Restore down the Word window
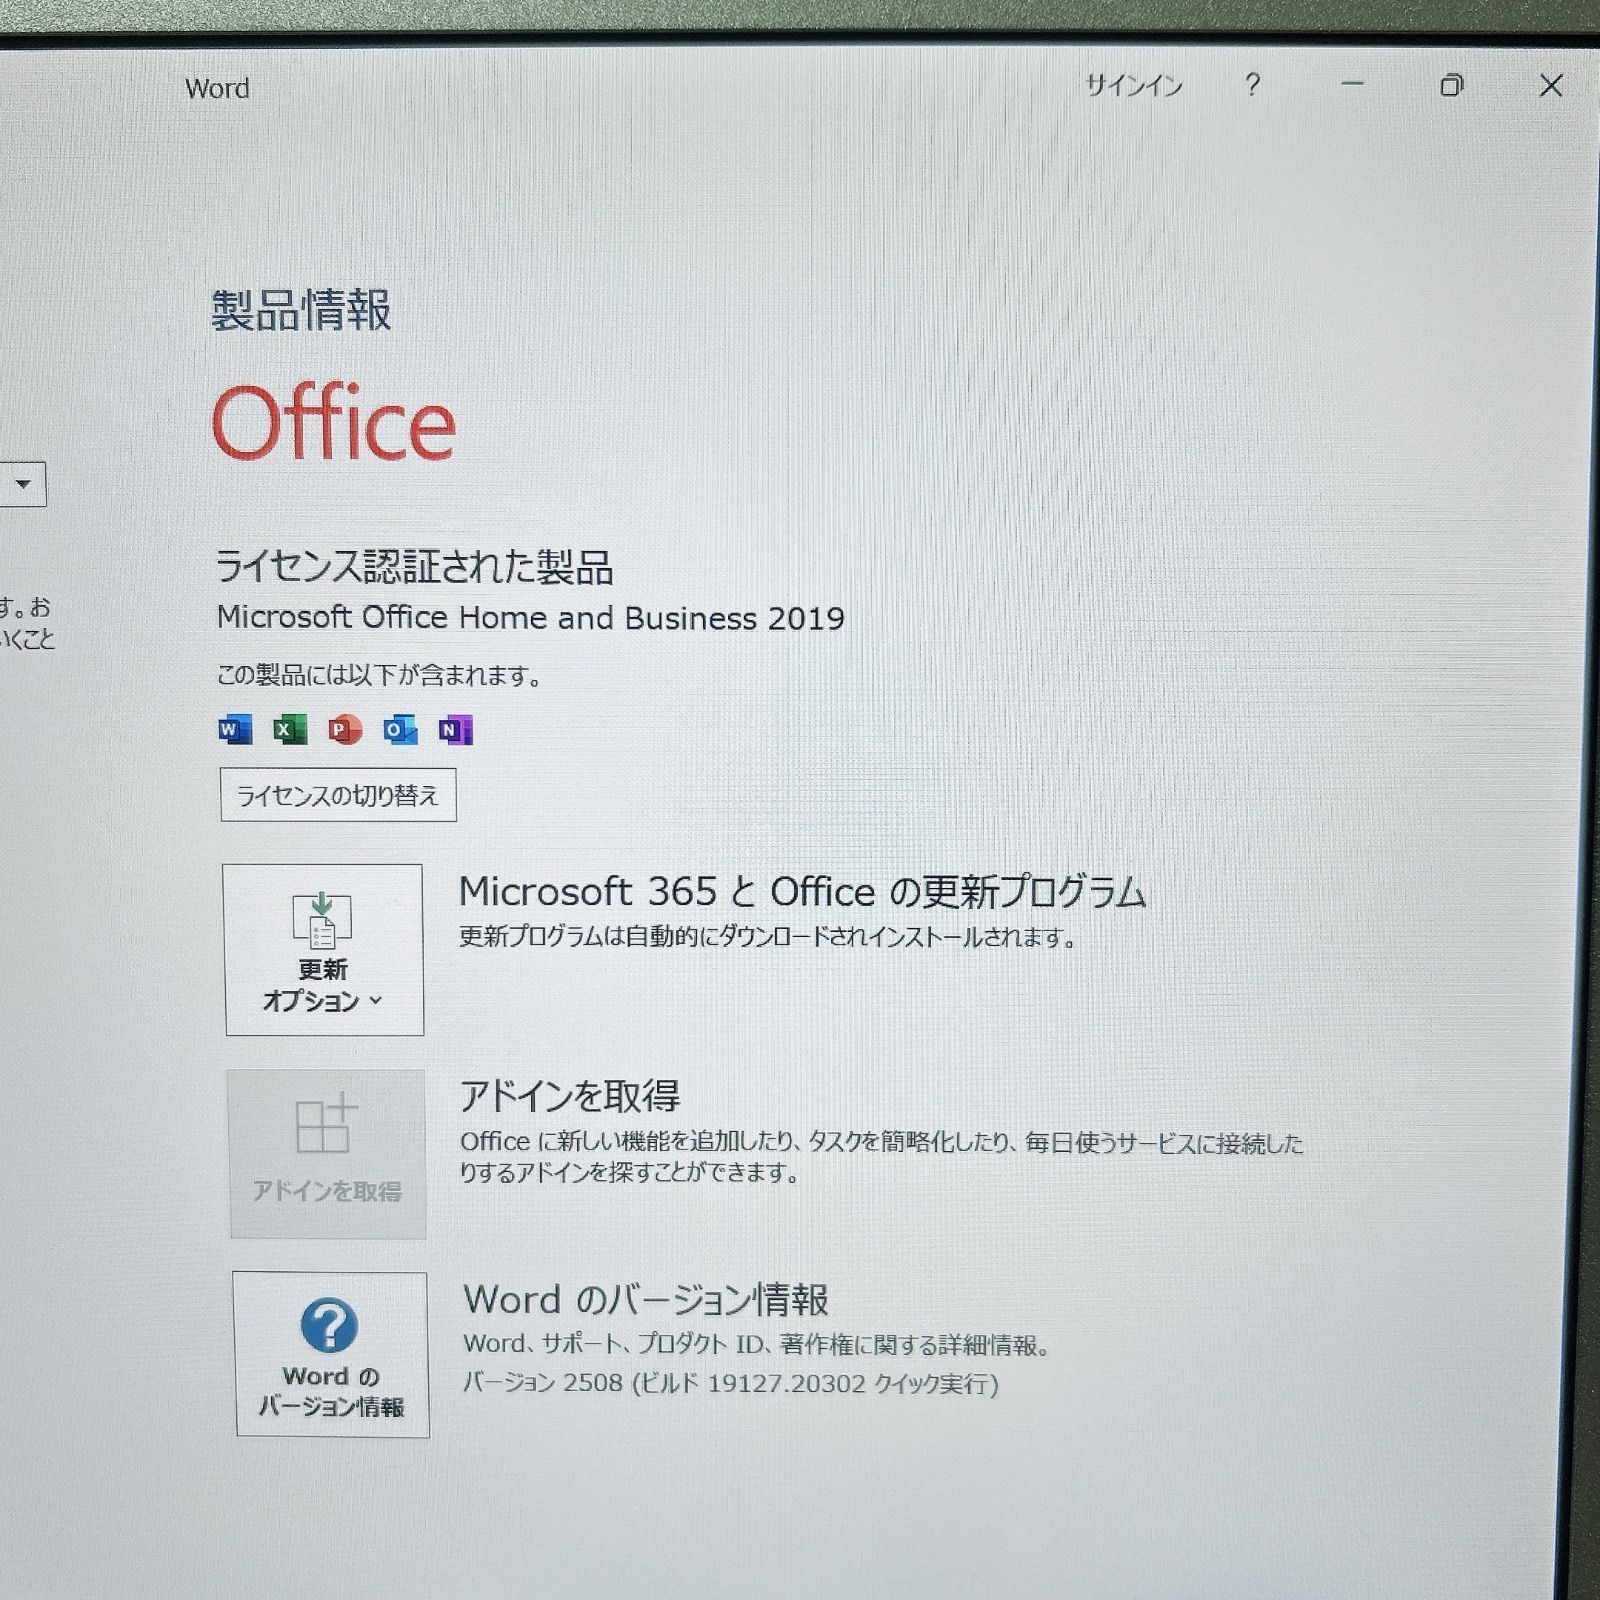Viewport: 1600px width, 1600px height. (1451, 86)
